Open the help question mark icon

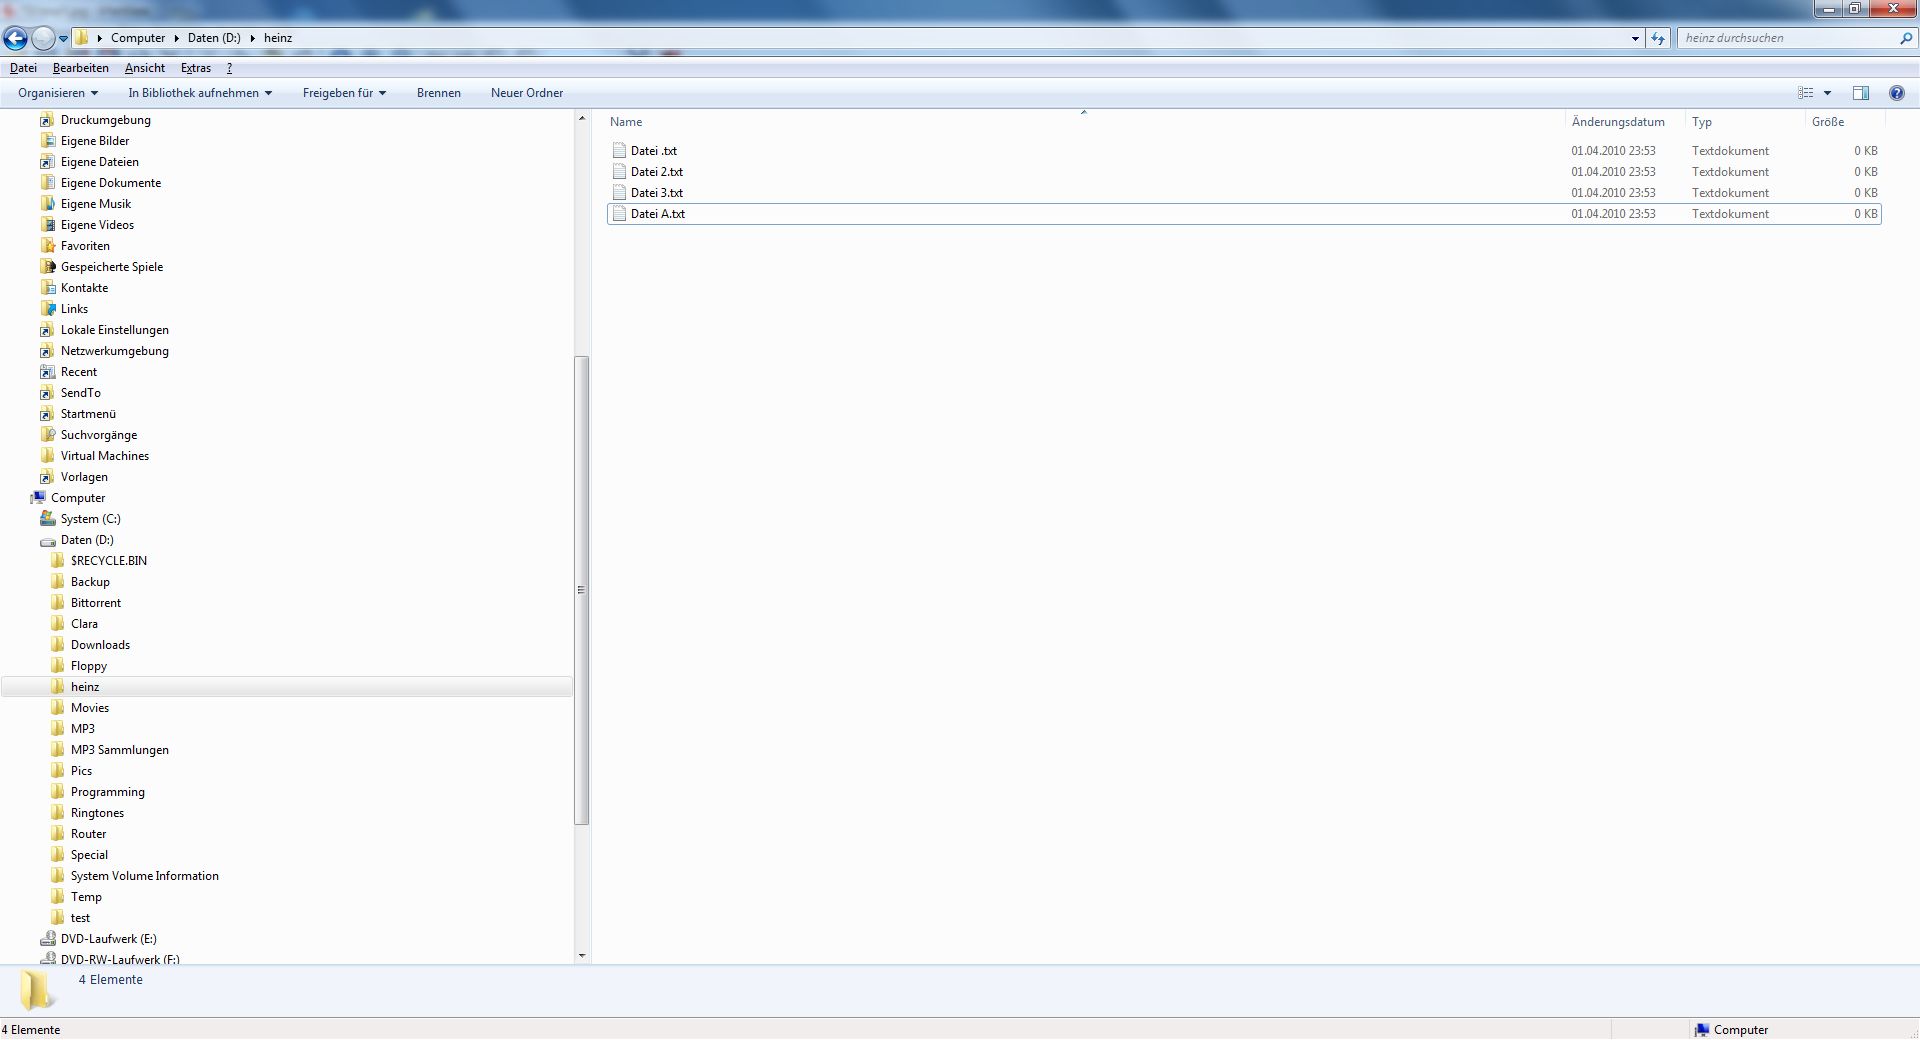(x=1896, y=93)
